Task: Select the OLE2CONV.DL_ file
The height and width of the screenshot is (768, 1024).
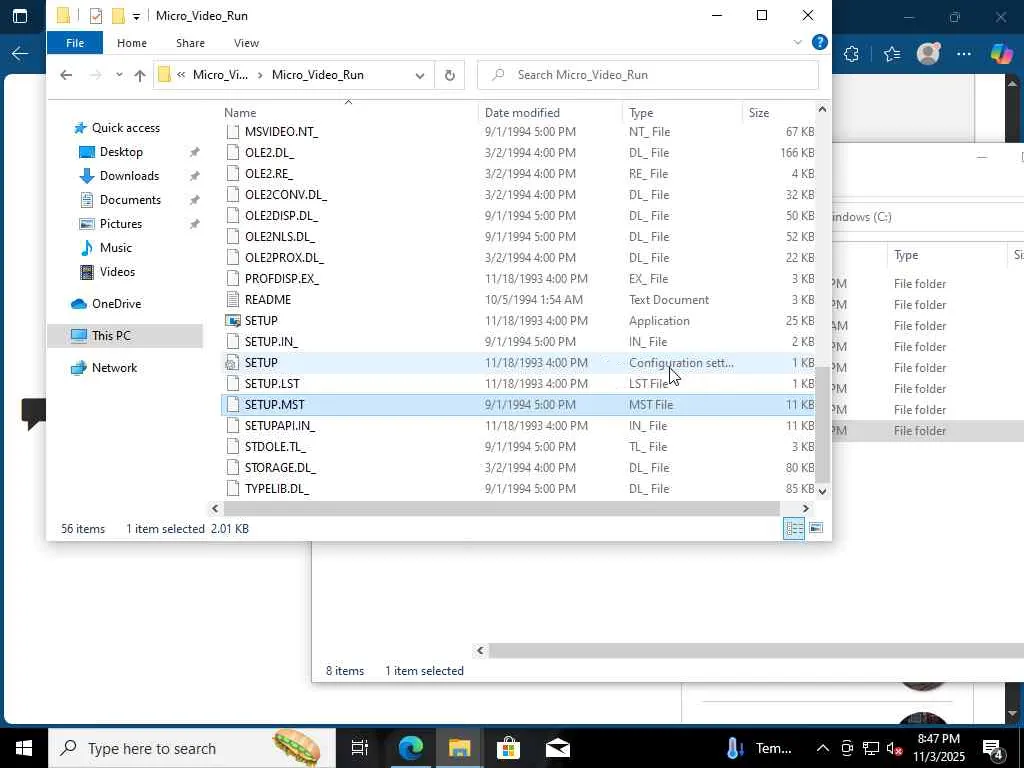Action: point(285,195)
